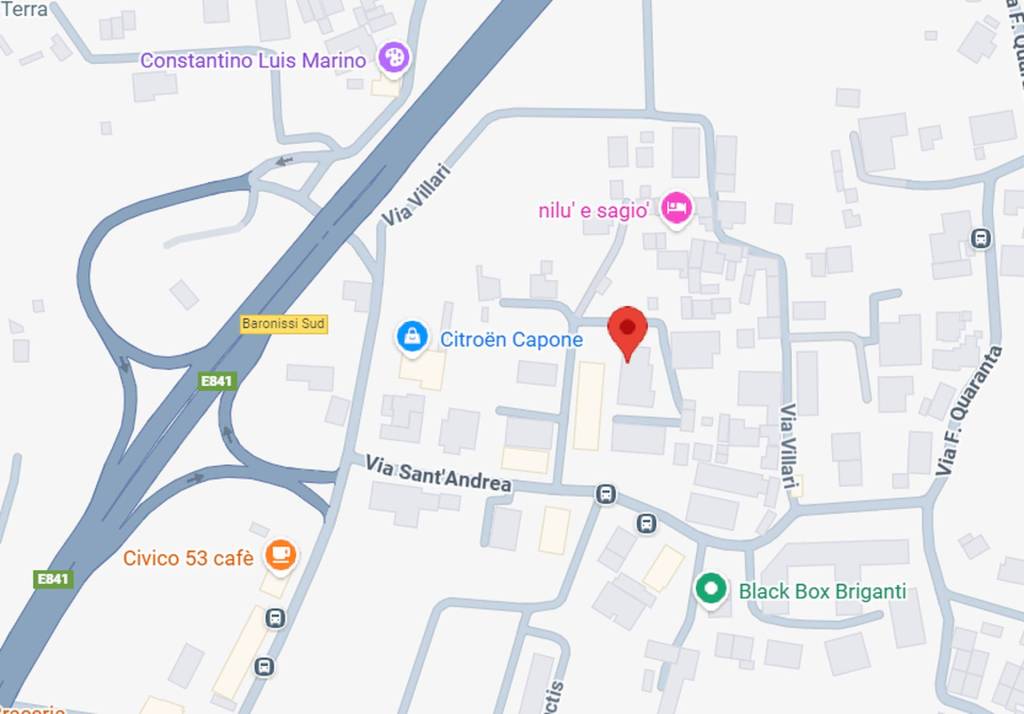This screenshot has height=714, width=1024.
Task: Select the Civico 53 café text label
Action: pyautogui.click(x=188, y=558)
